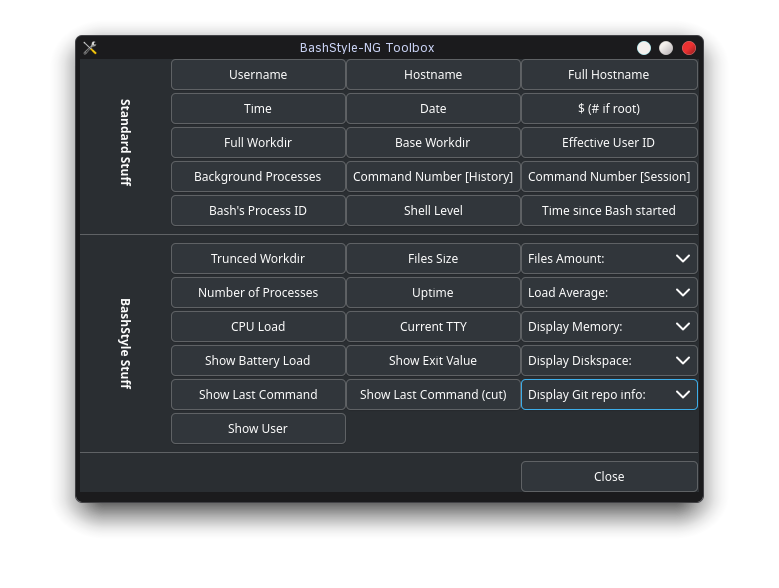
Task: Insert the Username token
Action: coord(258,74)
